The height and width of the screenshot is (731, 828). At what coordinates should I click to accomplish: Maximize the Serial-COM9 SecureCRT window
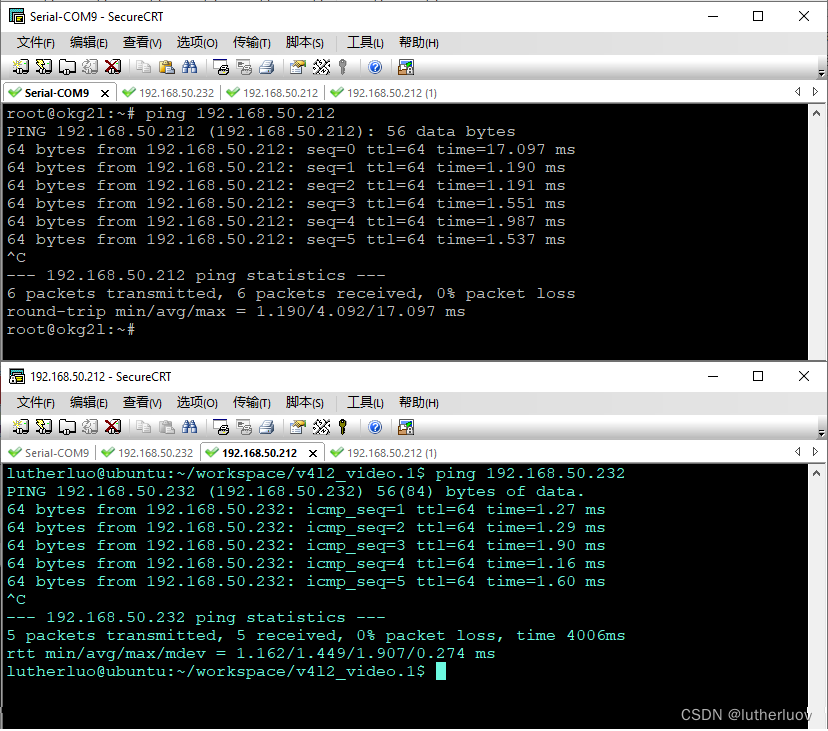(758, 16)
